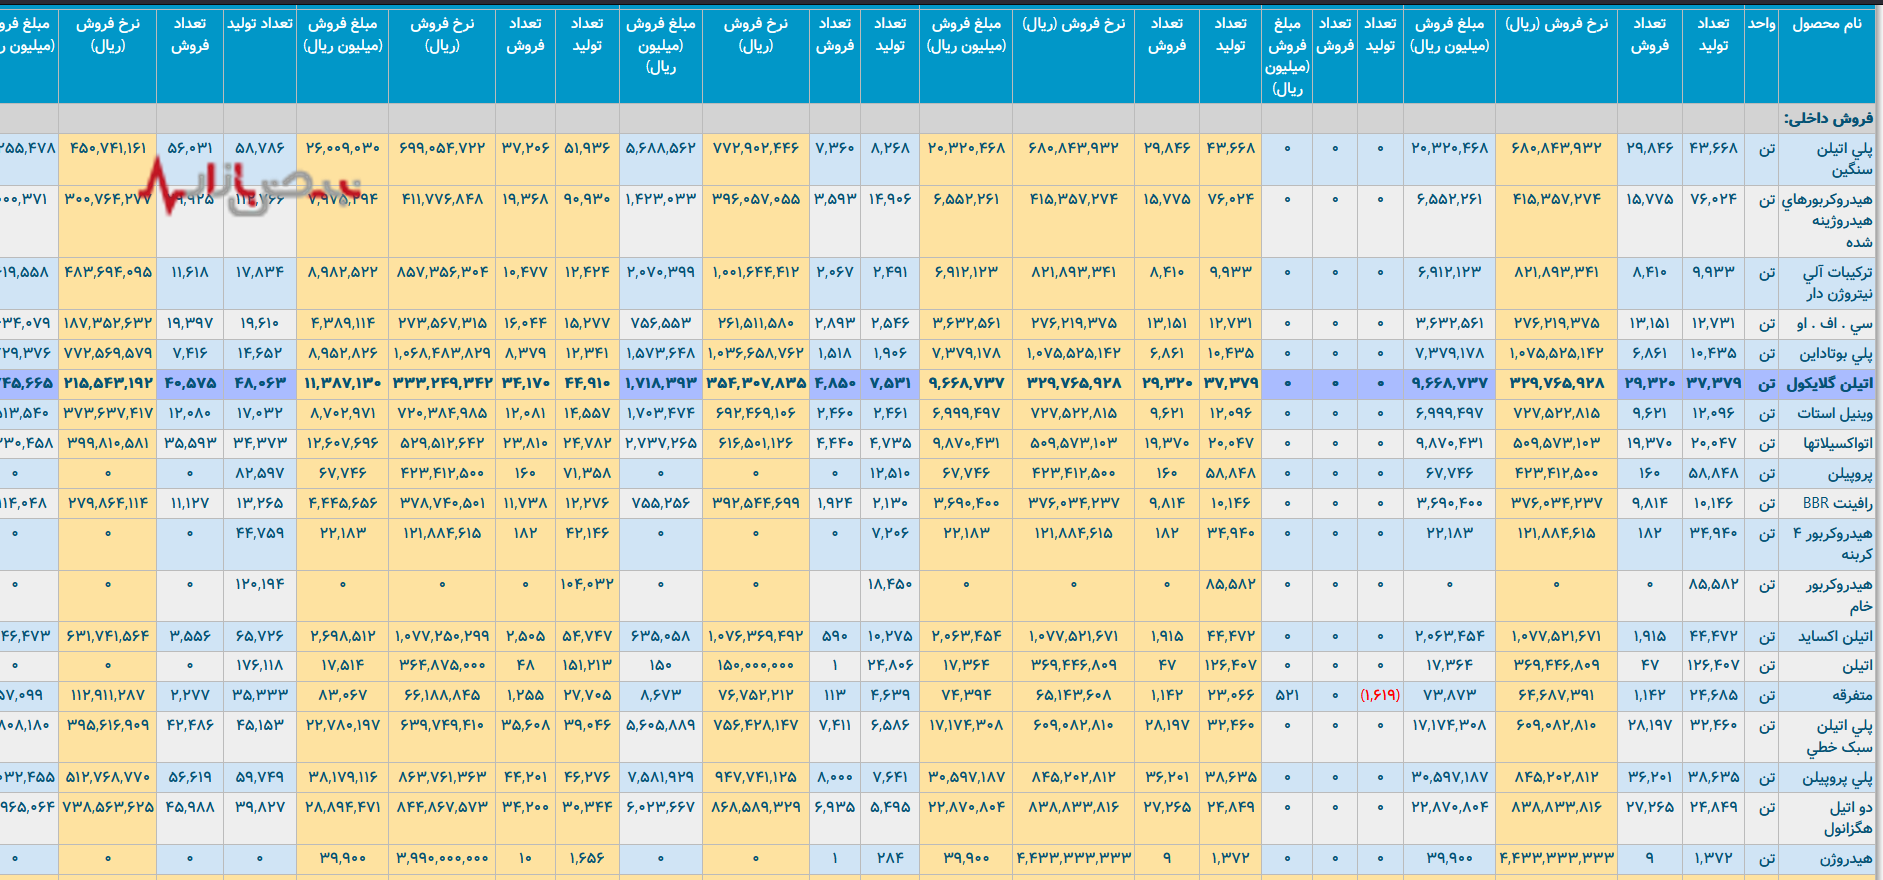Click the نام محصول column header
The width and height of the screenshot is (1883, 880).
(1826, 23)
